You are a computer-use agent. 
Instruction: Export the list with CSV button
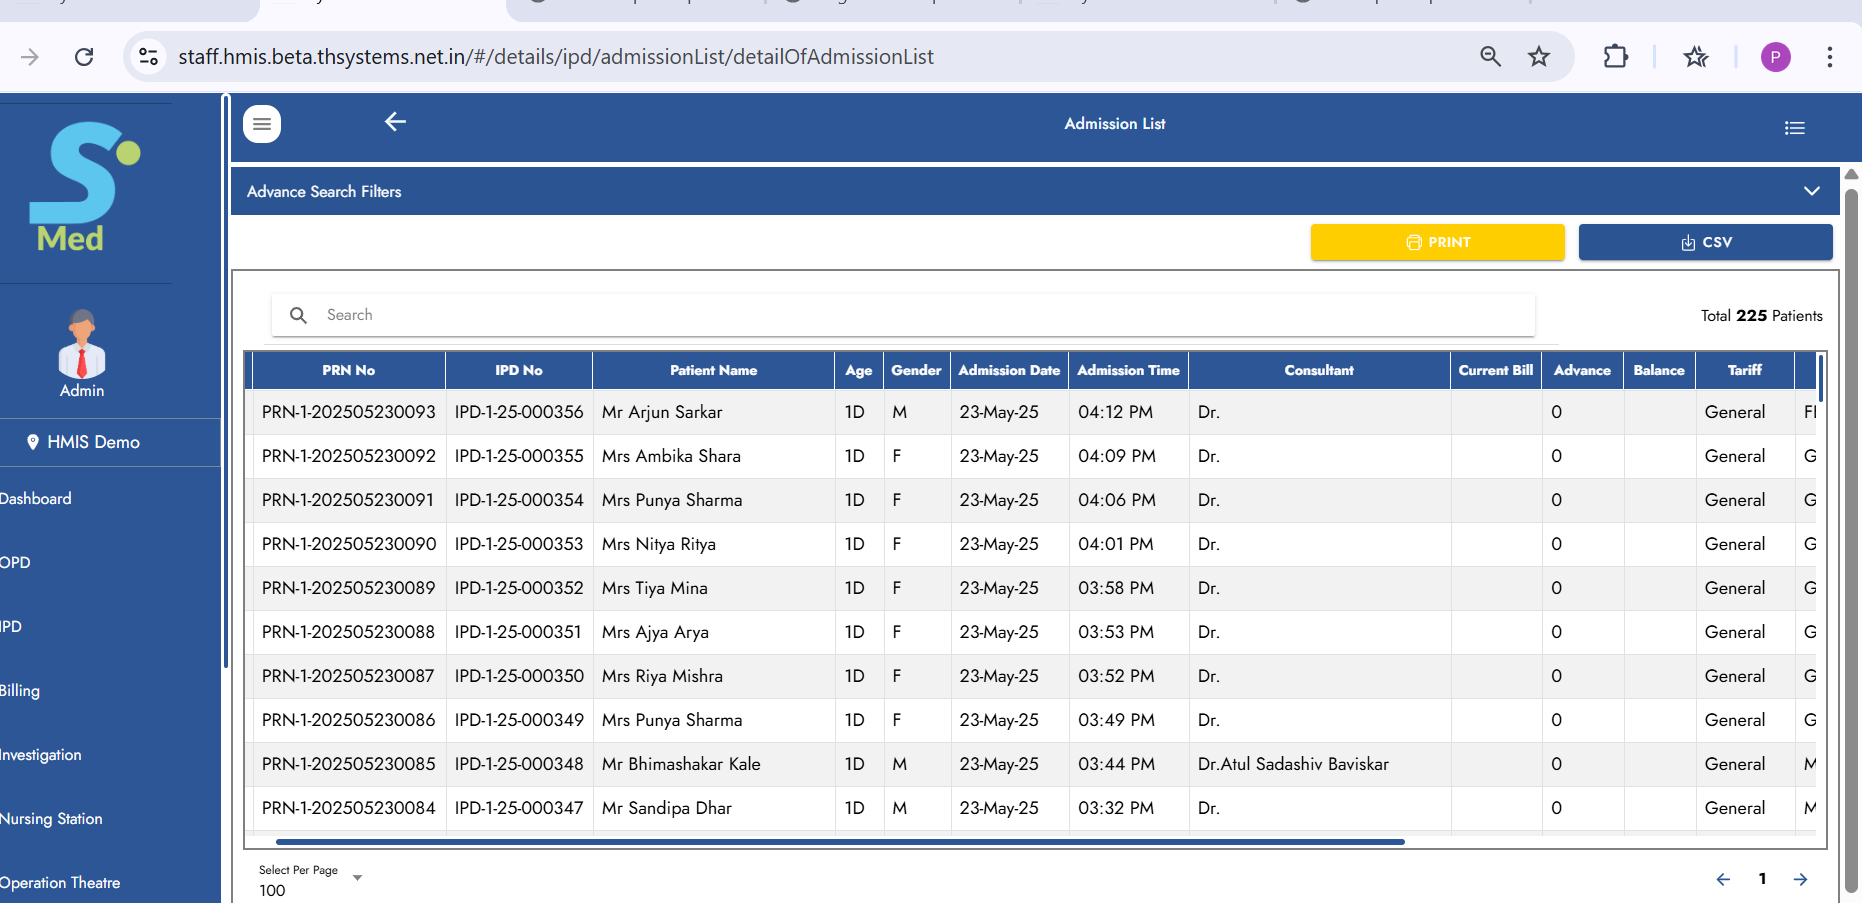coord(1705,242)
